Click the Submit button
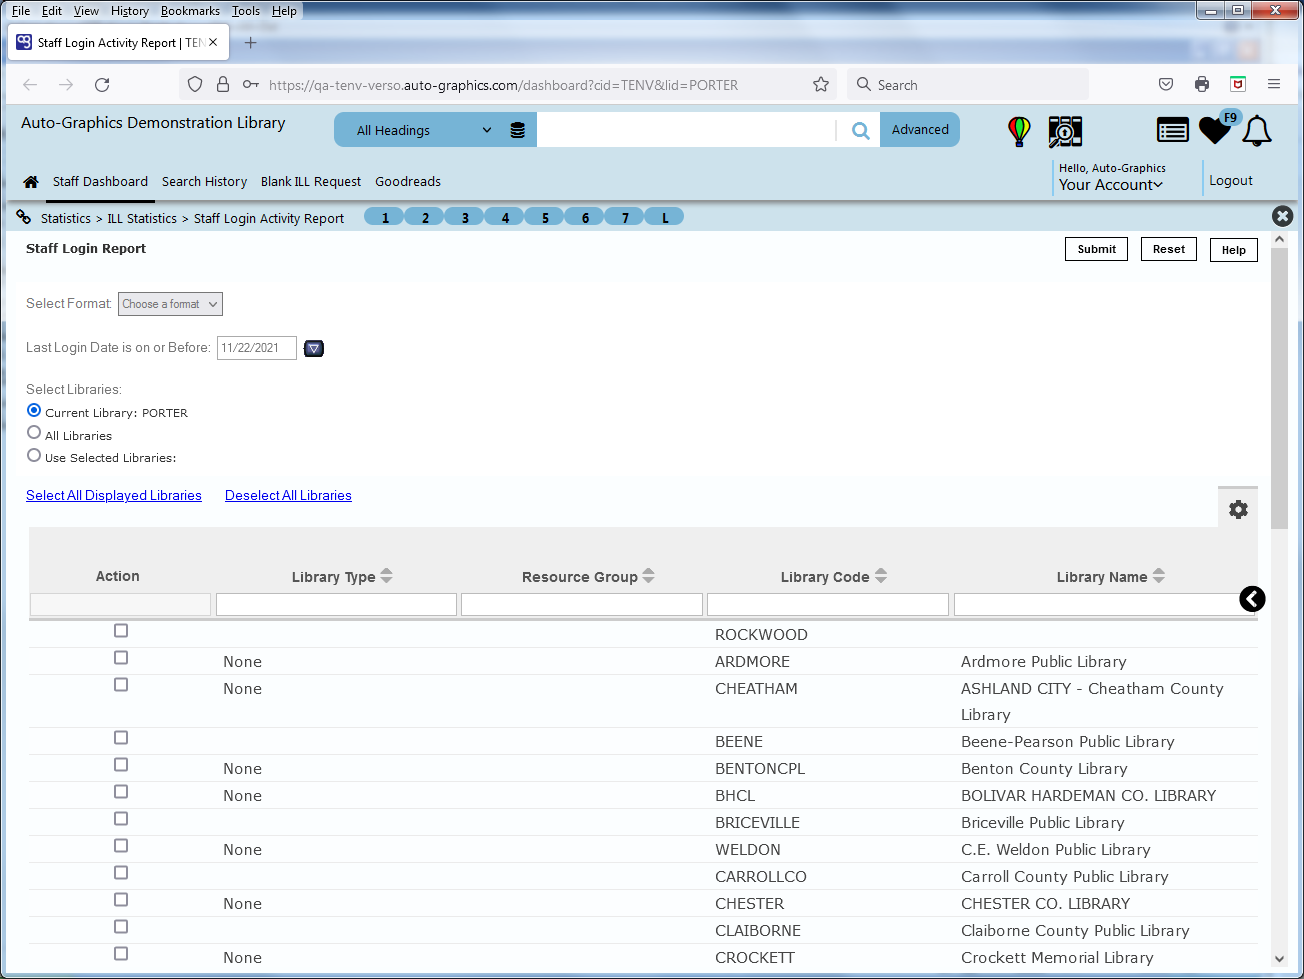The width and height of the screenshot is (1304, 979). tap(1097, 249)
